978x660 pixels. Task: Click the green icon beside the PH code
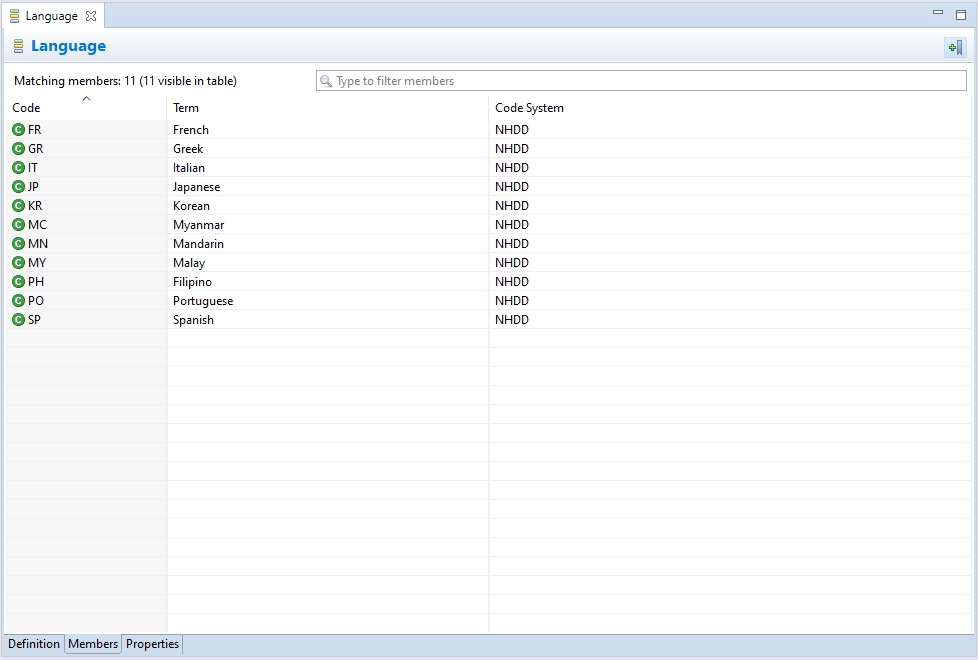[x=18, y=282]
